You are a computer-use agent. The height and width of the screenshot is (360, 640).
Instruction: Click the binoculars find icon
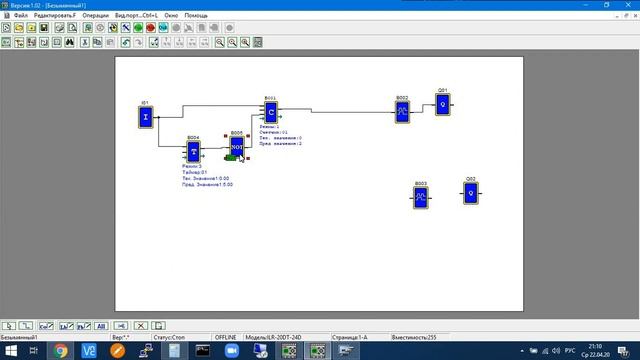pyautogui.click(x=69, y=42)
